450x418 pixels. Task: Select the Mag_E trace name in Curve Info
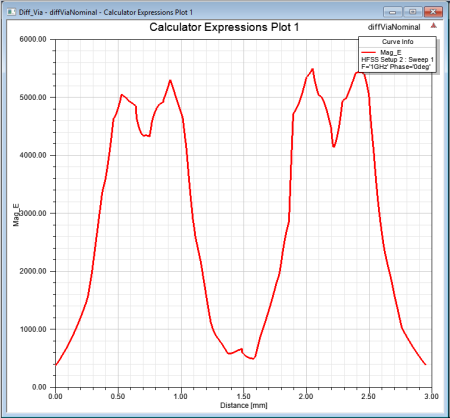[x=391, y=52]
